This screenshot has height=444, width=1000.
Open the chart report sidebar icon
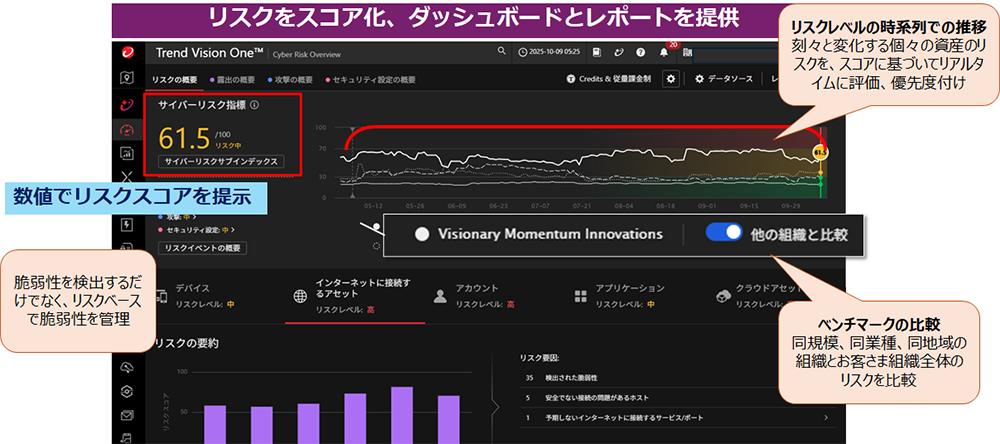pyautogui.click(x=127, y=153)
